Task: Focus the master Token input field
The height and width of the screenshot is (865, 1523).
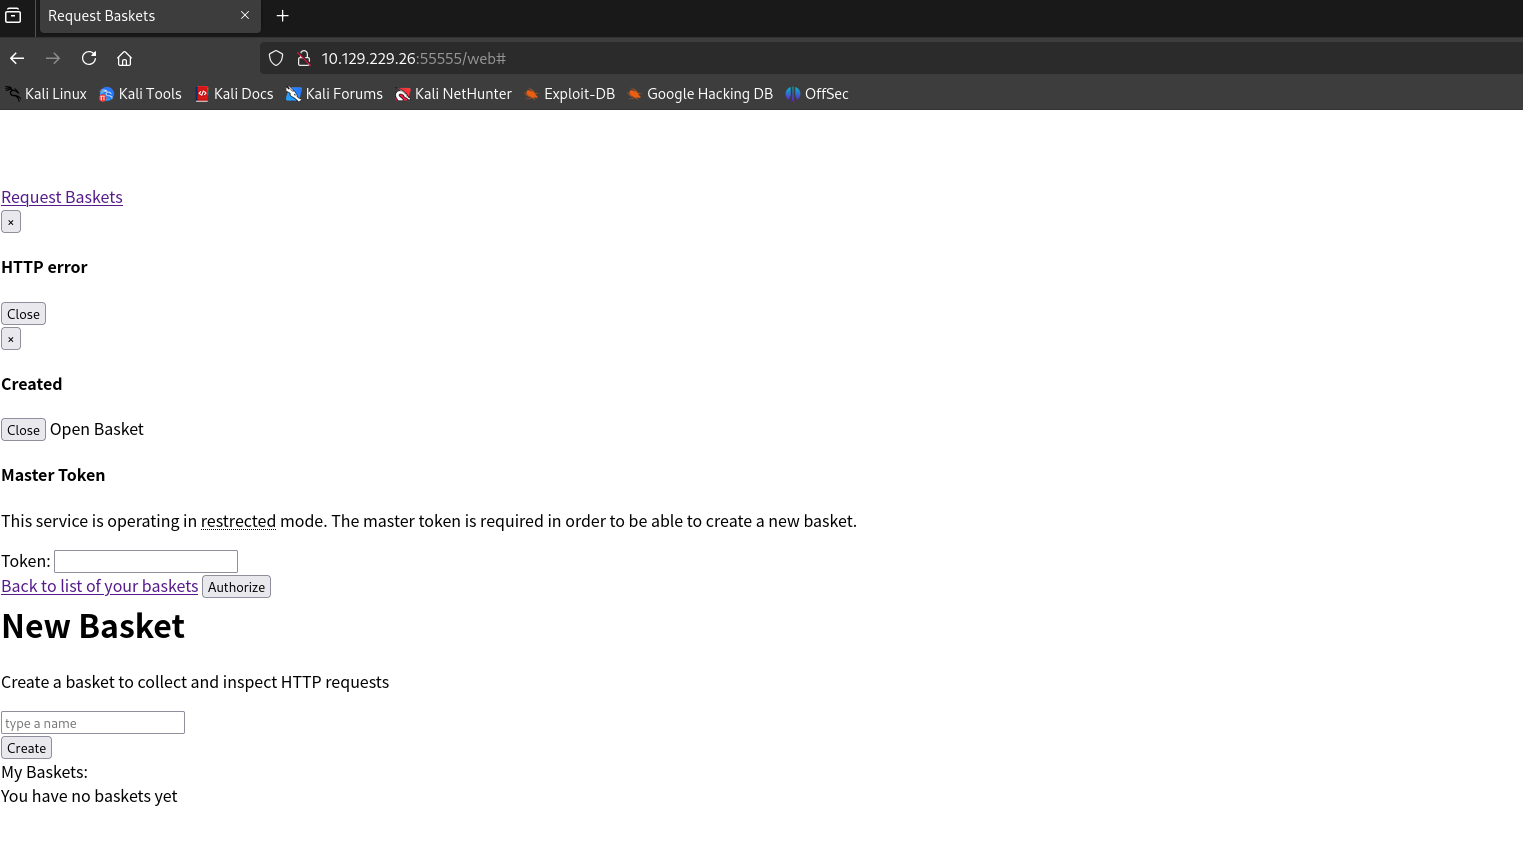Action: (x=146, y=561)
